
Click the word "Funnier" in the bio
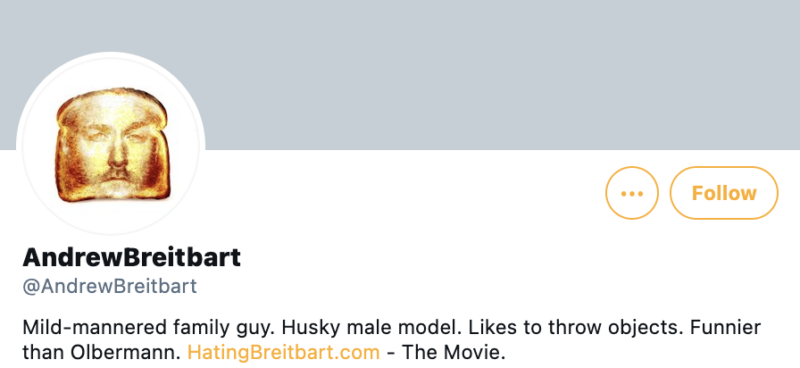coord(722,328)
